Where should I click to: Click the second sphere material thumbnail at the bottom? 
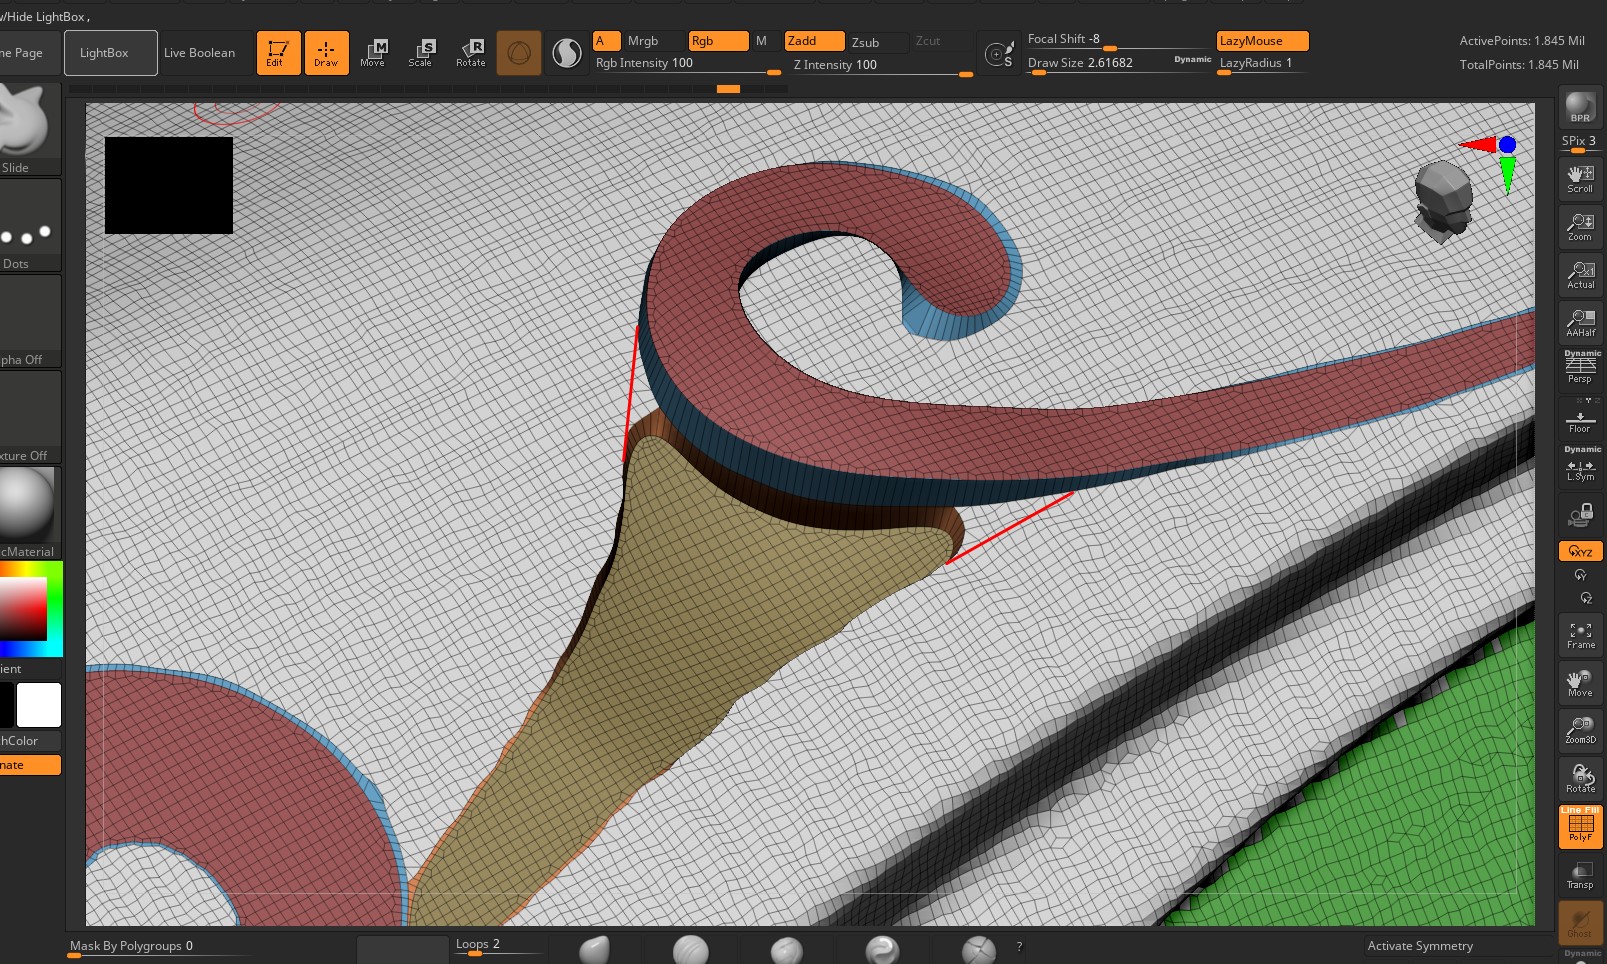(x=690, y=948)
